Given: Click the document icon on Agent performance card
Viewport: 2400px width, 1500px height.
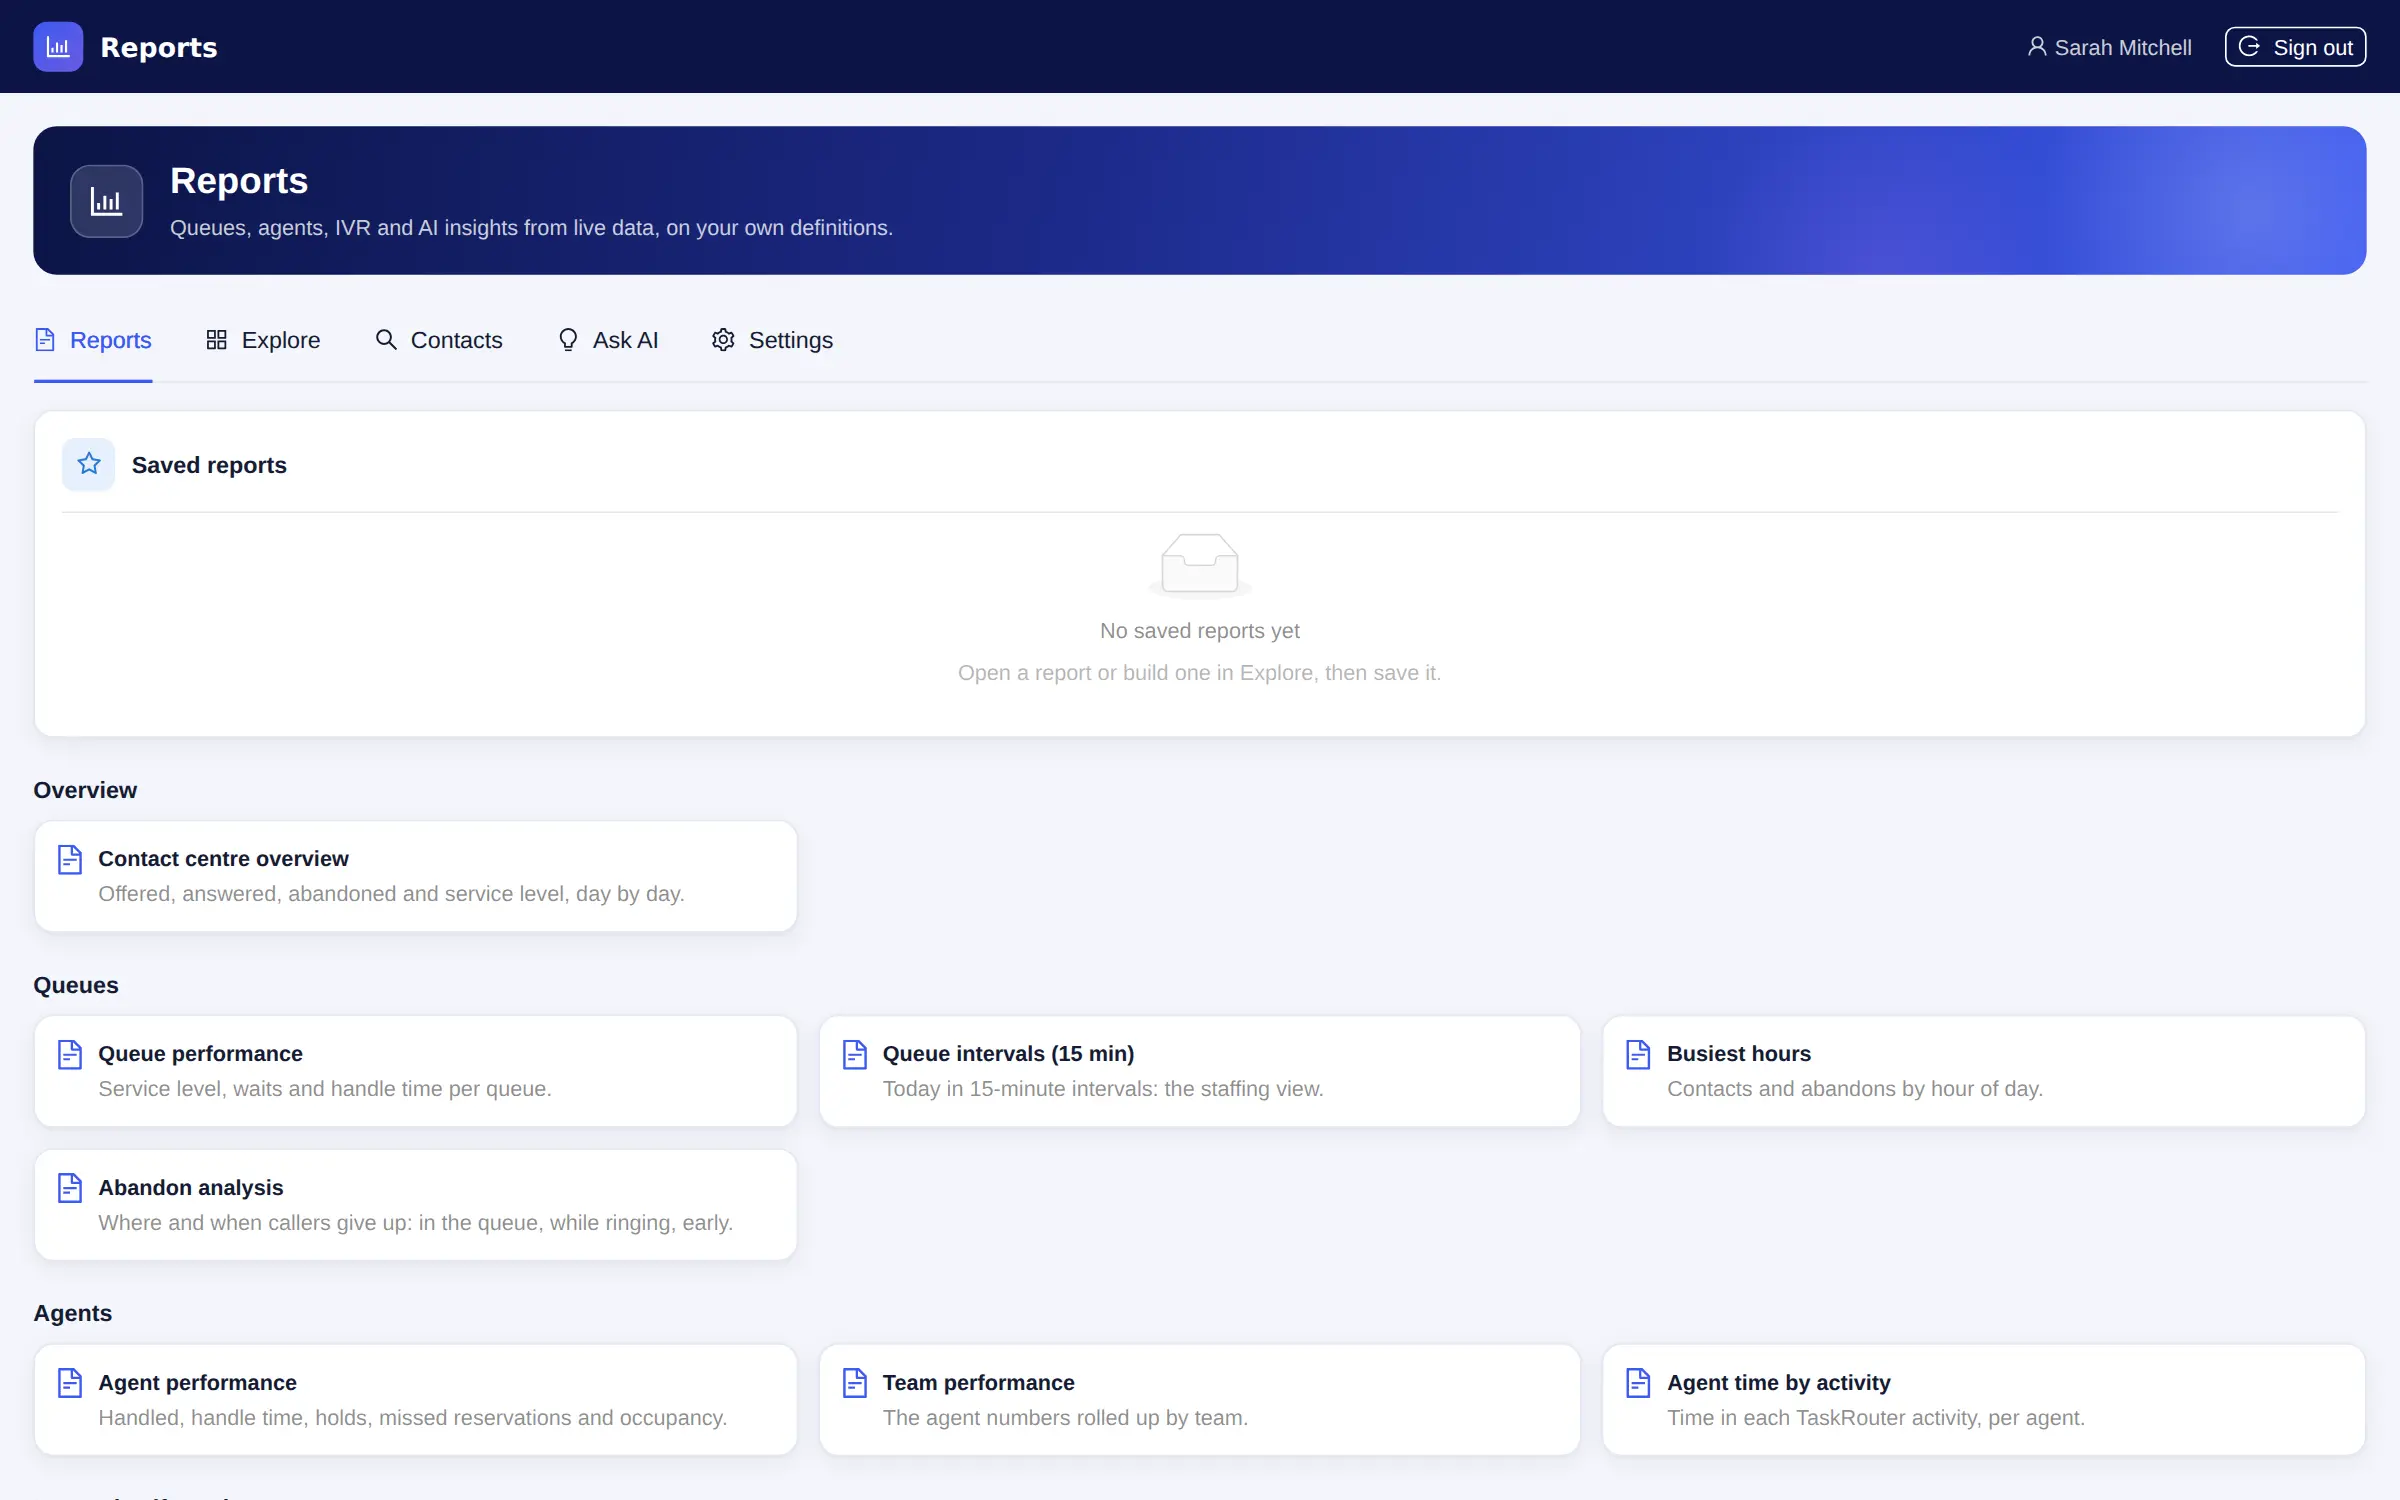Looking at the screenshot, I should 70,1383.
